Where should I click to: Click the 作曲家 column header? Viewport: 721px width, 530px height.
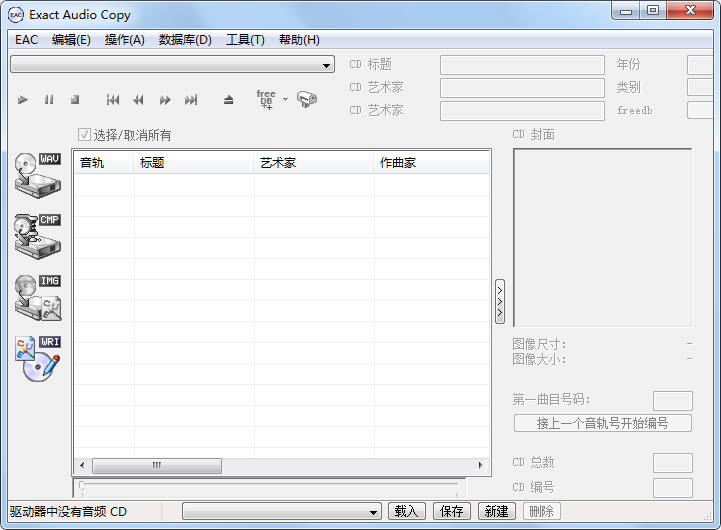tap(431, 163)
